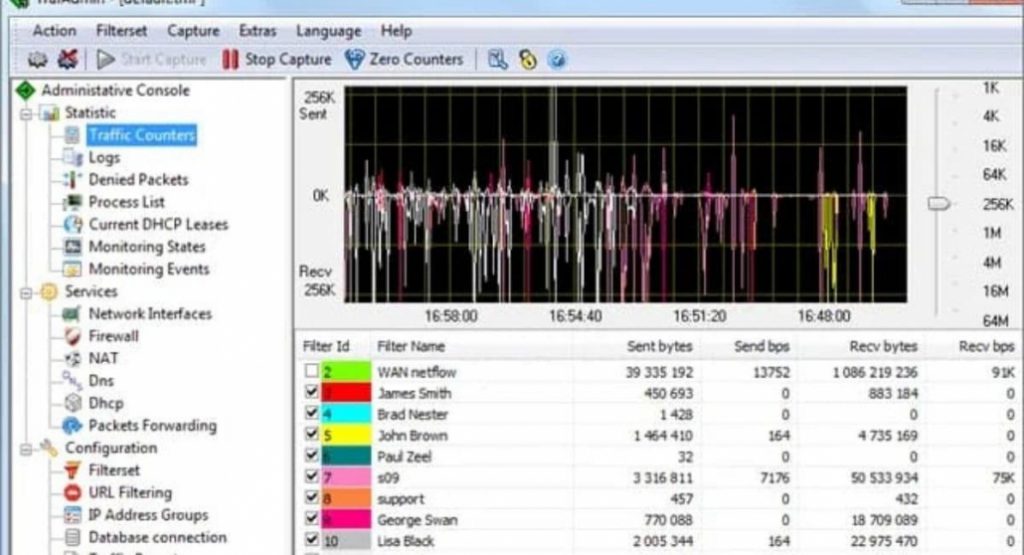This screenshot has height=555, width=1024.
Task: Collapse the Services tree node
Action: pos(27,292)
